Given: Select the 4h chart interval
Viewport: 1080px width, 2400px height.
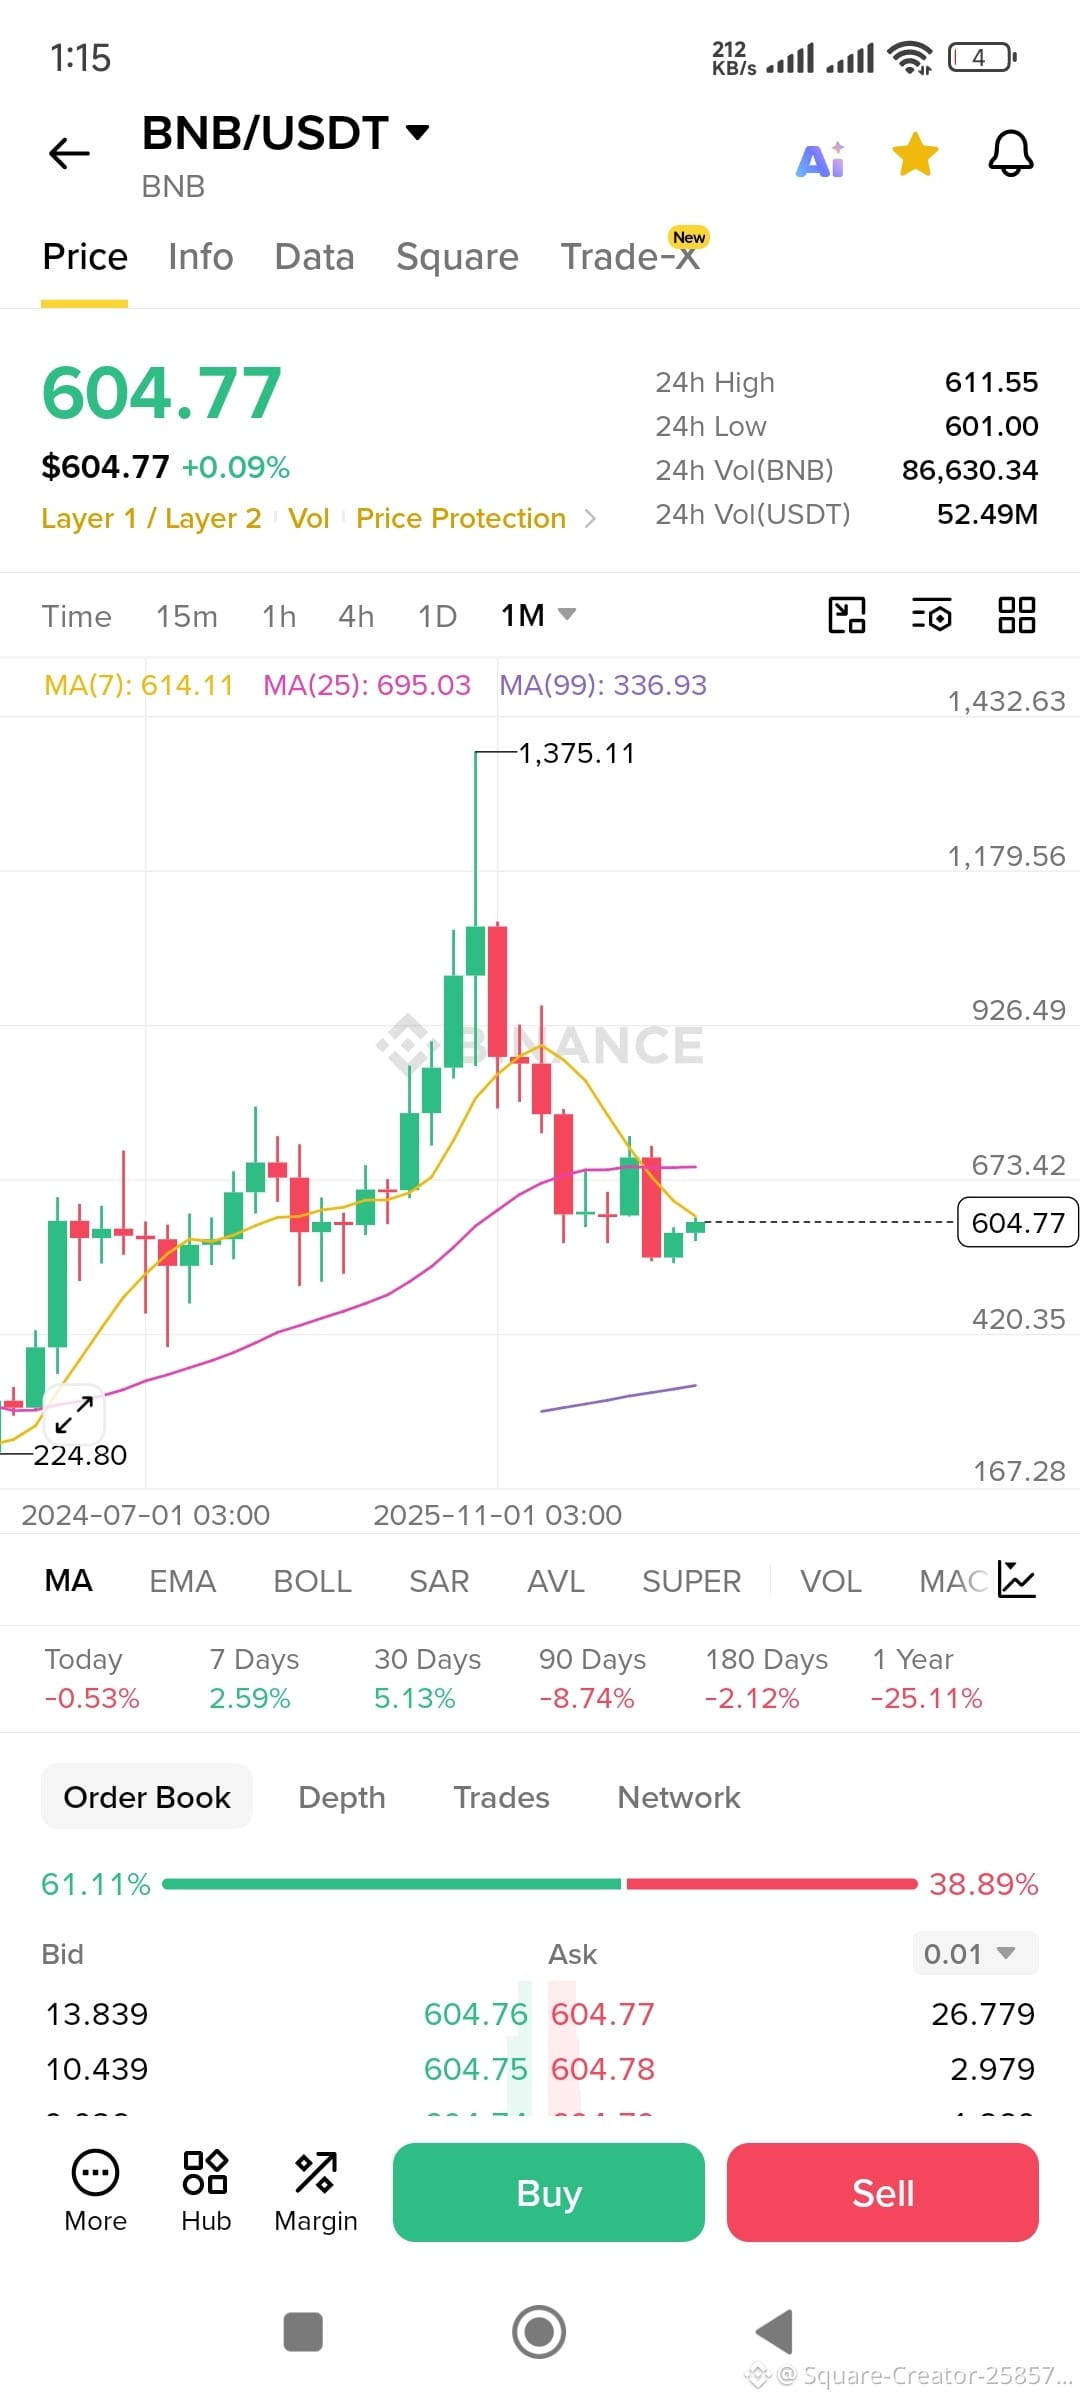Looking at the screenshot, I should click(x=356, y=616).
